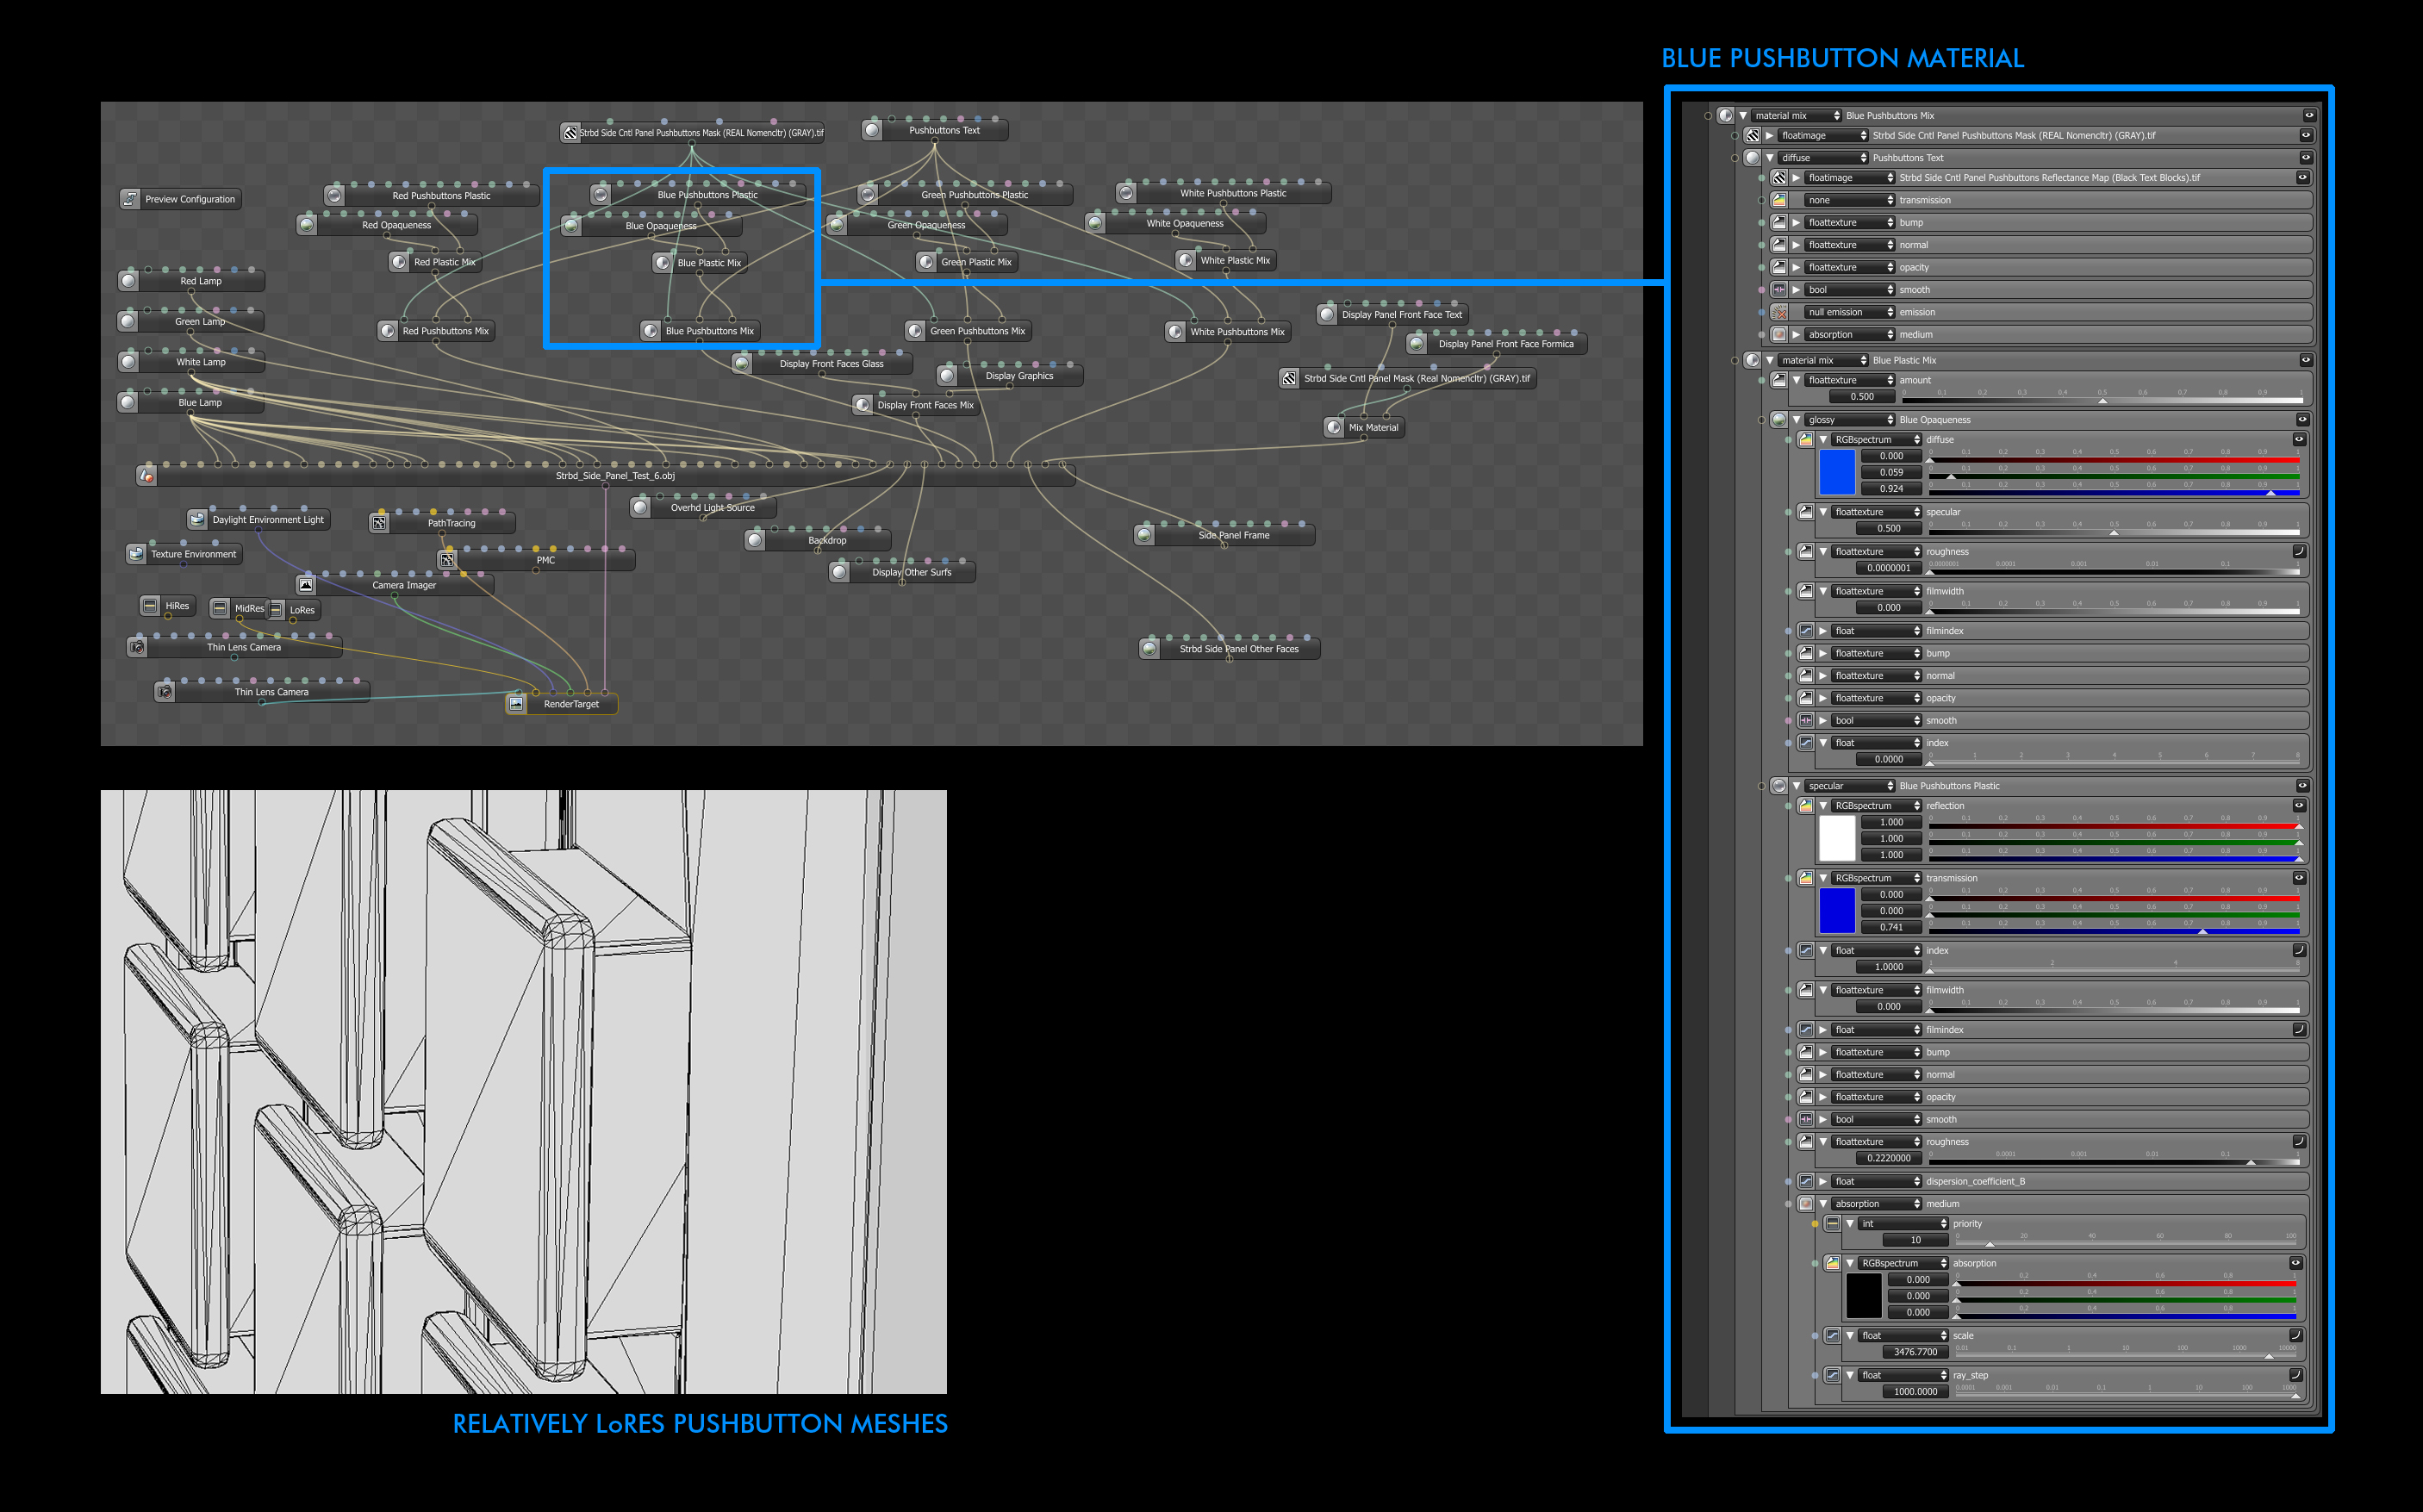Click the blue diffuse color swatch

click(x=1836, y=472)
